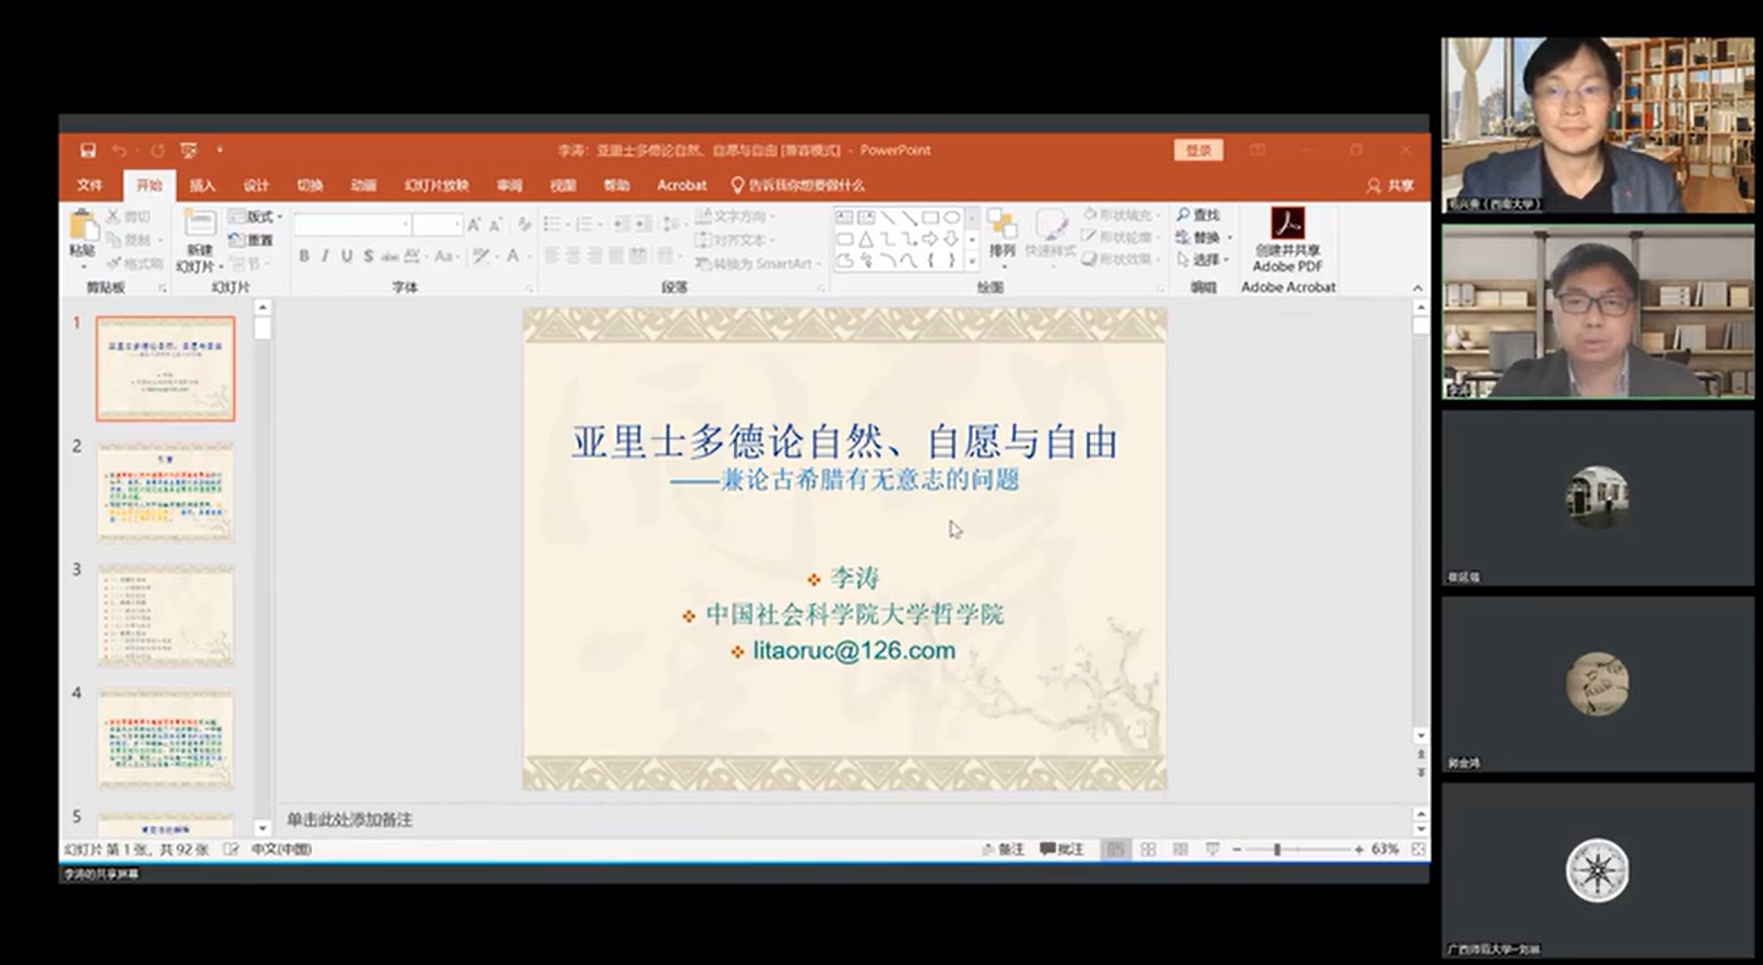Screen dimensions: 1763x965
Task: Toggle the Comments (批注) pane
Action: (1062, 849)
